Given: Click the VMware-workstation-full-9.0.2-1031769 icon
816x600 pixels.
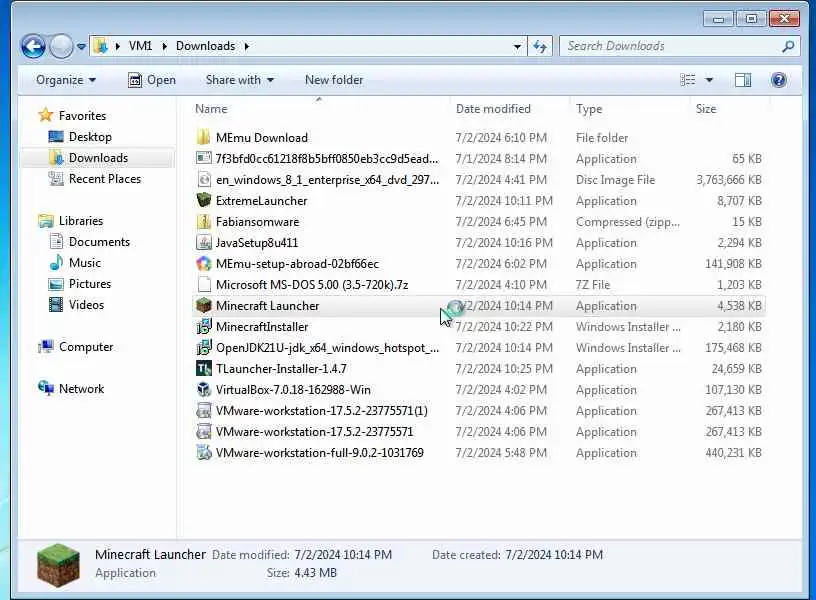Looking at the screenshot, I should tap(203, 453).
